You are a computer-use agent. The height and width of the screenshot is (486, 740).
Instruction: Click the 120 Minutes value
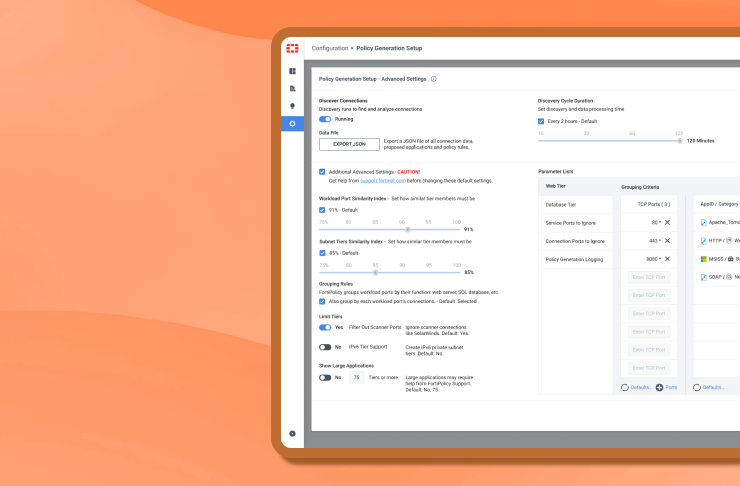700,141
